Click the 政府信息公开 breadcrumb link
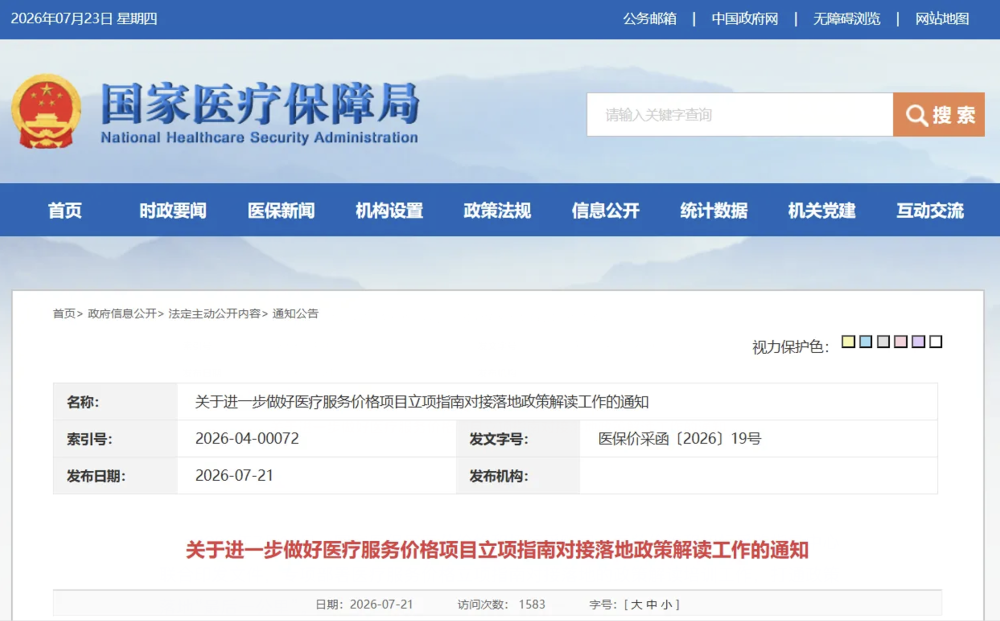The image size is (1000, 621). 122,313
